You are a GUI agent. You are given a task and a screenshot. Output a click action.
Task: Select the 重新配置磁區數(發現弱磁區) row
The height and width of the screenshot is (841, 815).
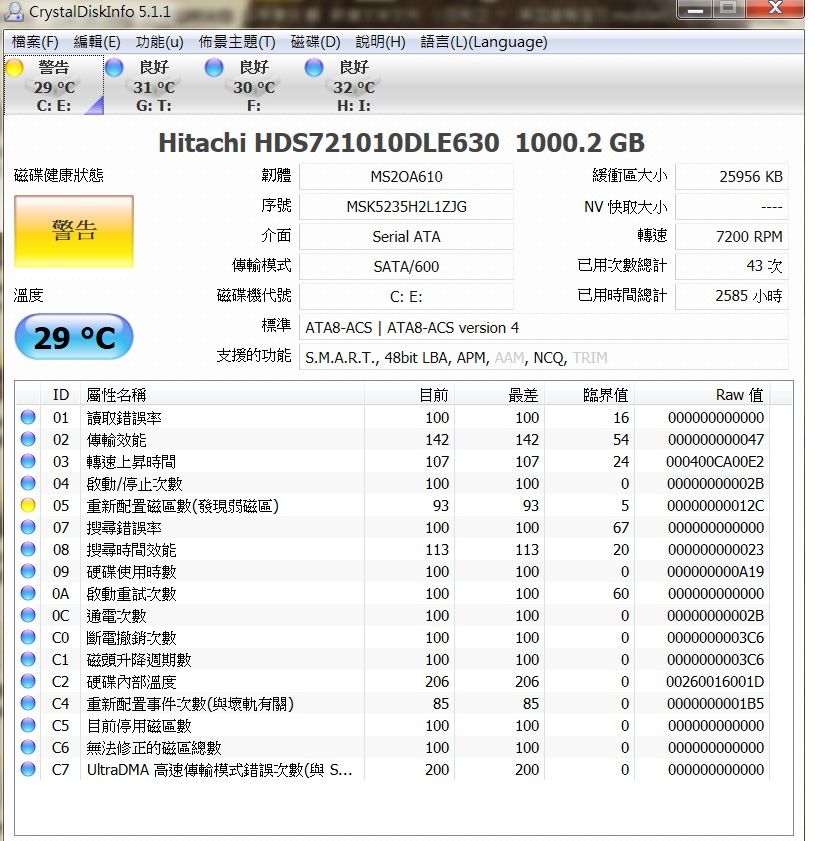(393, 505)
